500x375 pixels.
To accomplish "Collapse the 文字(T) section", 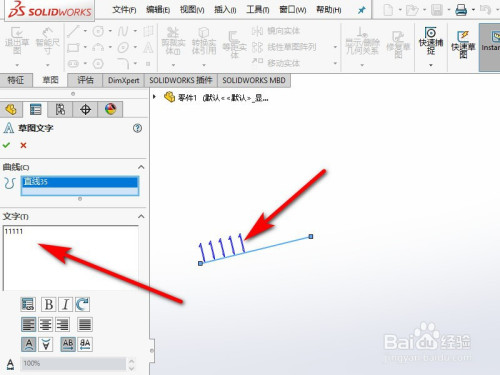I will tap(141, 217).
